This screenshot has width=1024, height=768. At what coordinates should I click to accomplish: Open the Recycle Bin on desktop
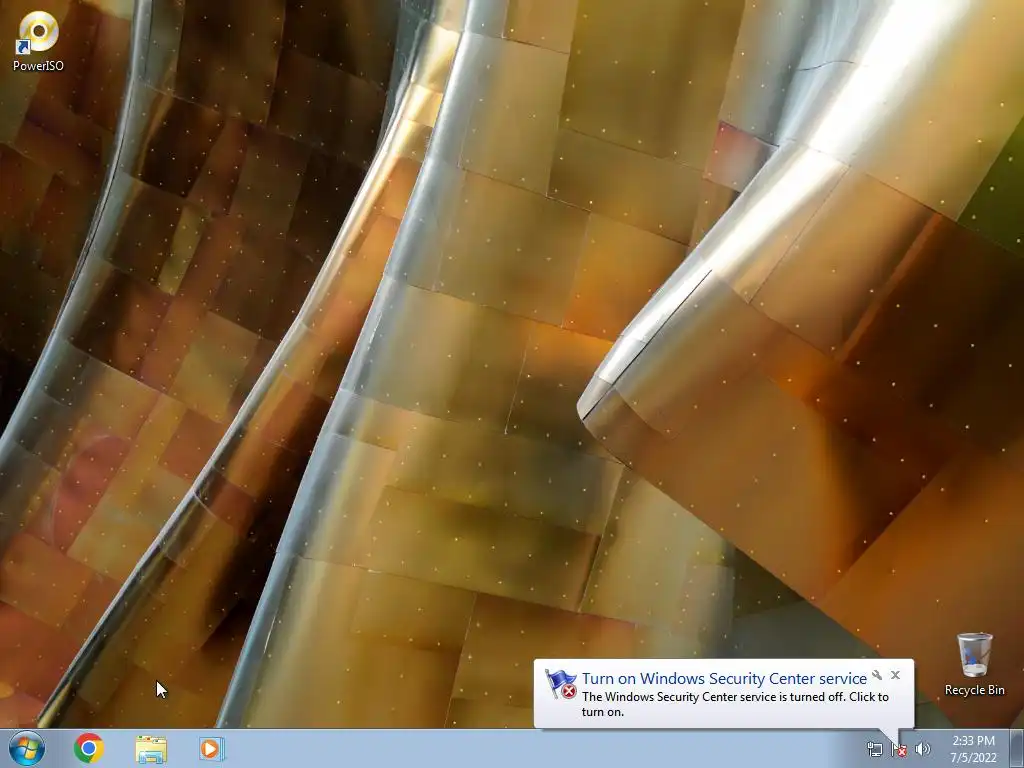pyautogui.click(x=974, y=664)
